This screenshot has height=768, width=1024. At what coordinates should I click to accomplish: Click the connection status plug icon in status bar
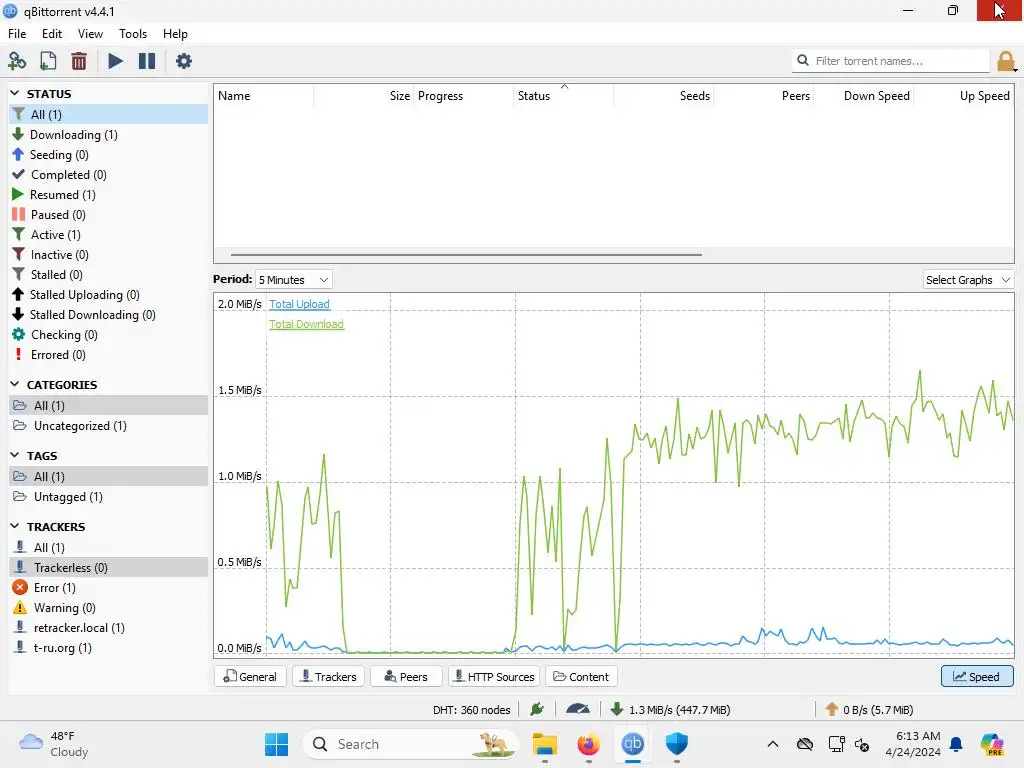coord(537,709)
